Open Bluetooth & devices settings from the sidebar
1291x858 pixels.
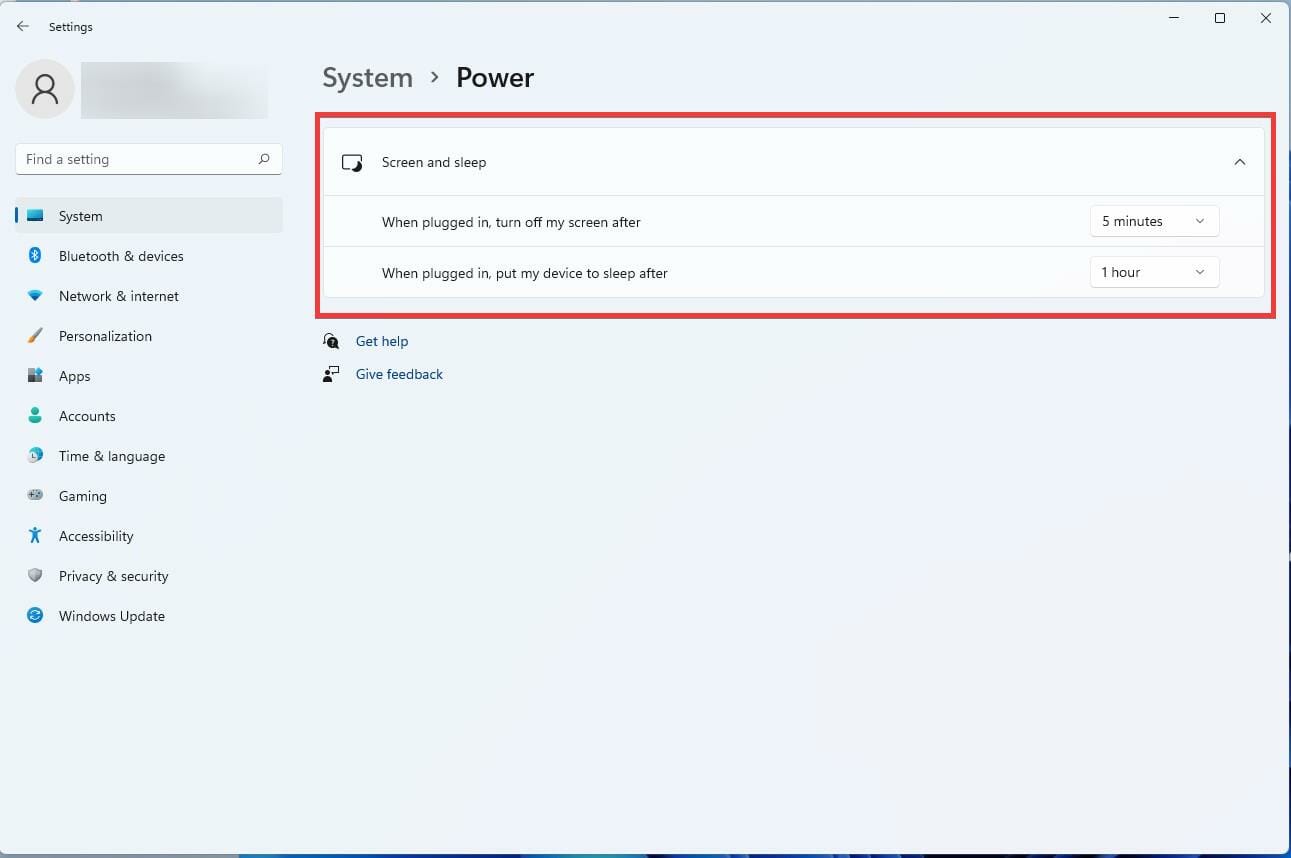click(120, 256)
